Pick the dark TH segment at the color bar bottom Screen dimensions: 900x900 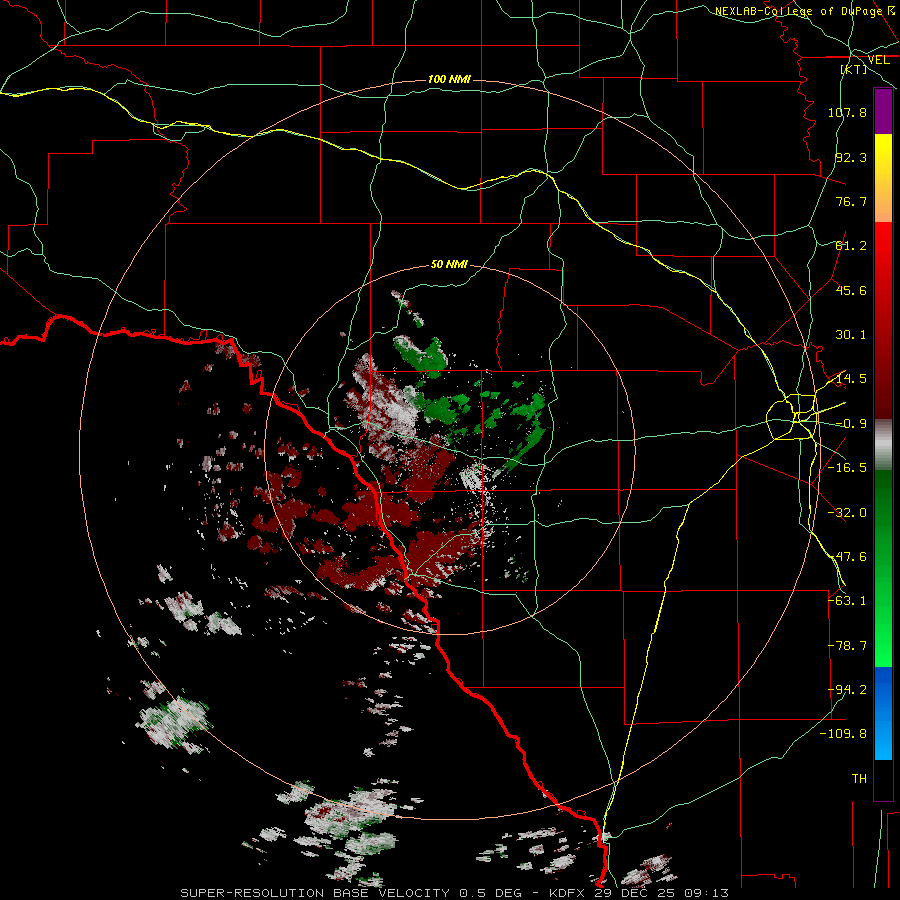[883, 779]
